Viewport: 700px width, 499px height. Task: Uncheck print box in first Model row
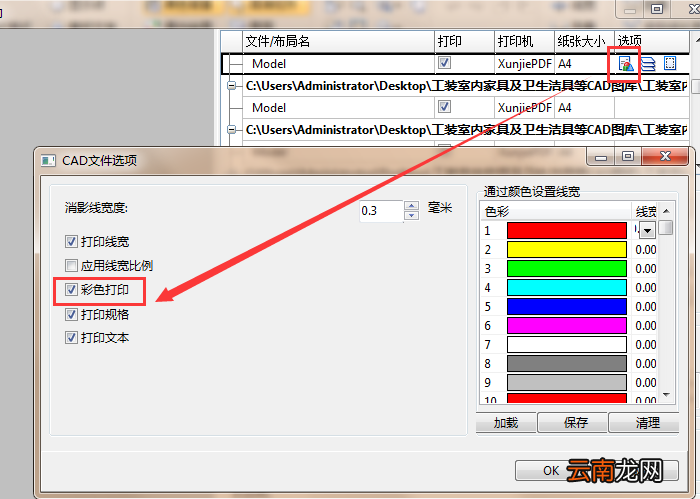(444, 62)
